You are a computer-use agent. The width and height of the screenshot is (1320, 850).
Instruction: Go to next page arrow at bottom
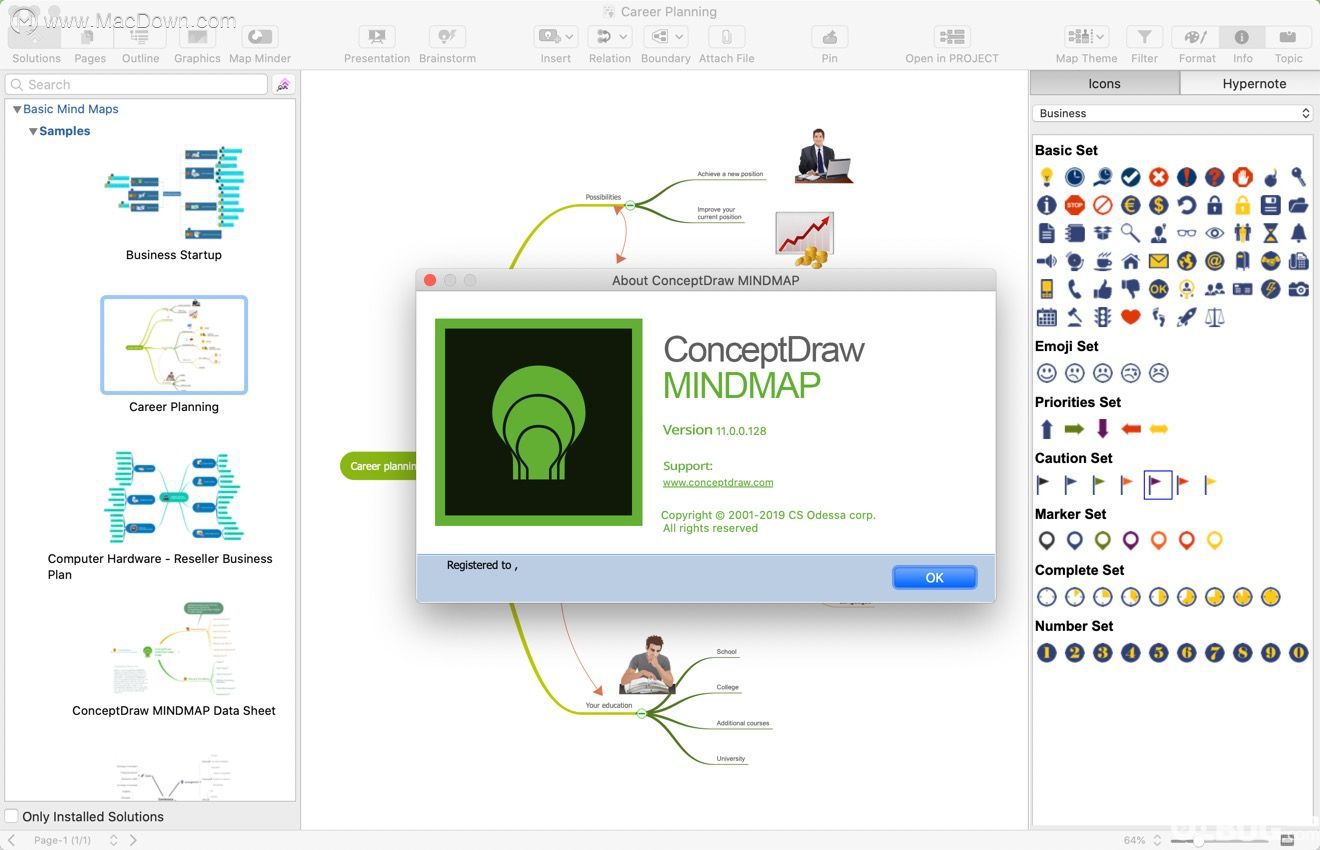[x=133, y=840]
